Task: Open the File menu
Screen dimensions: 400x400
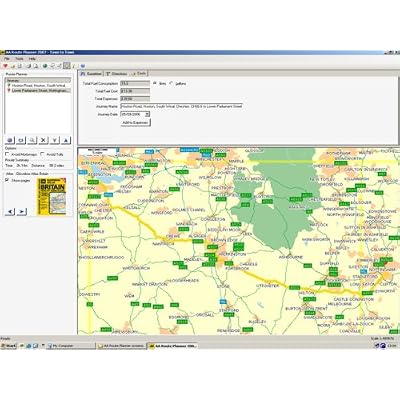Action: (x=7, y=59)
